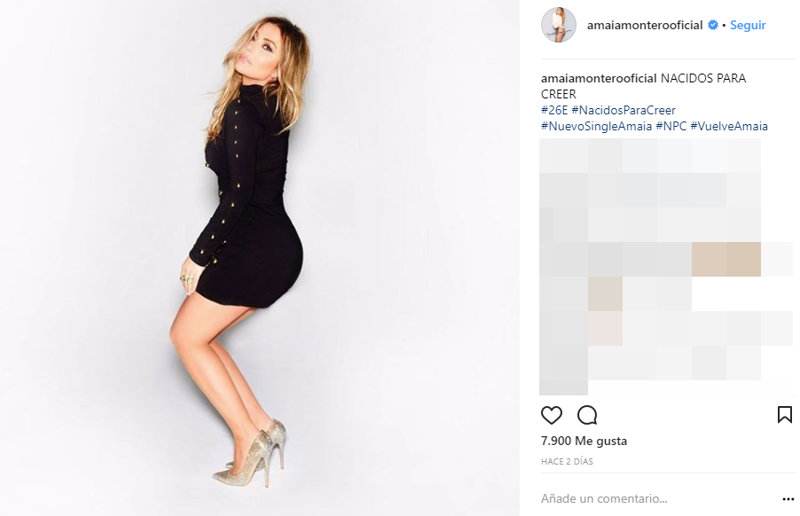Open the amaiamonterooficial profile avatar
This screenshot has height=516, width=800.
tap(559, 25)
